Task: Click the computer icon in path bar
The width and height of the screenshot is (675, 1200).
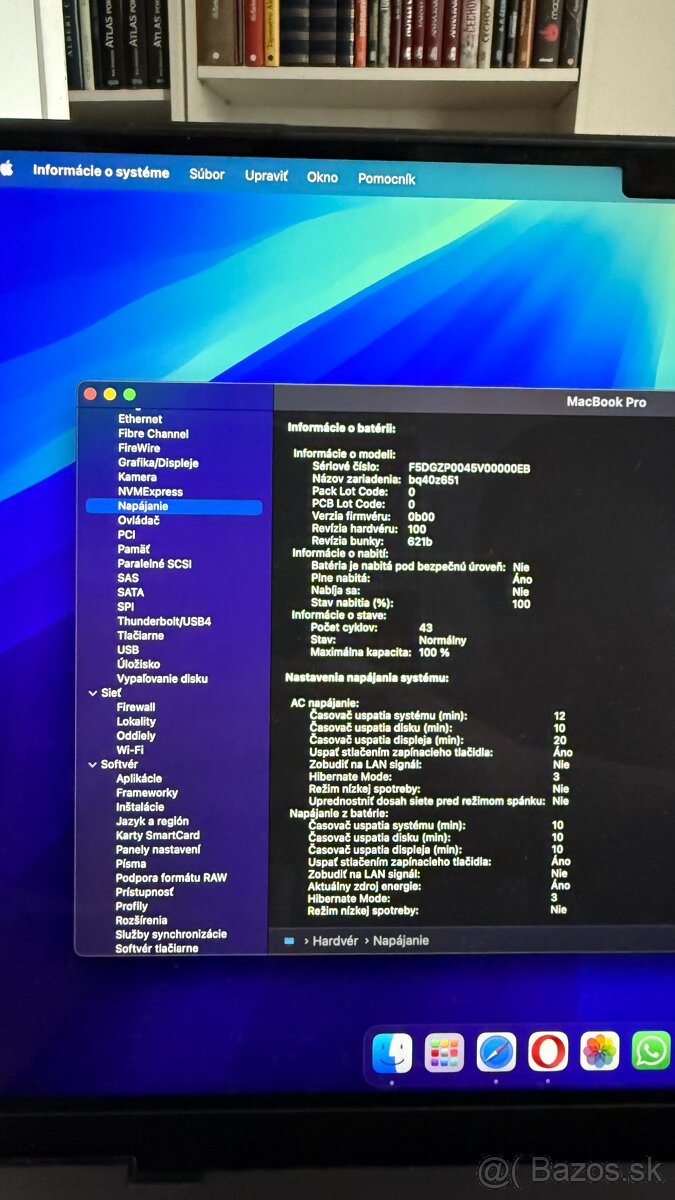Action: [x=290, y=940]
